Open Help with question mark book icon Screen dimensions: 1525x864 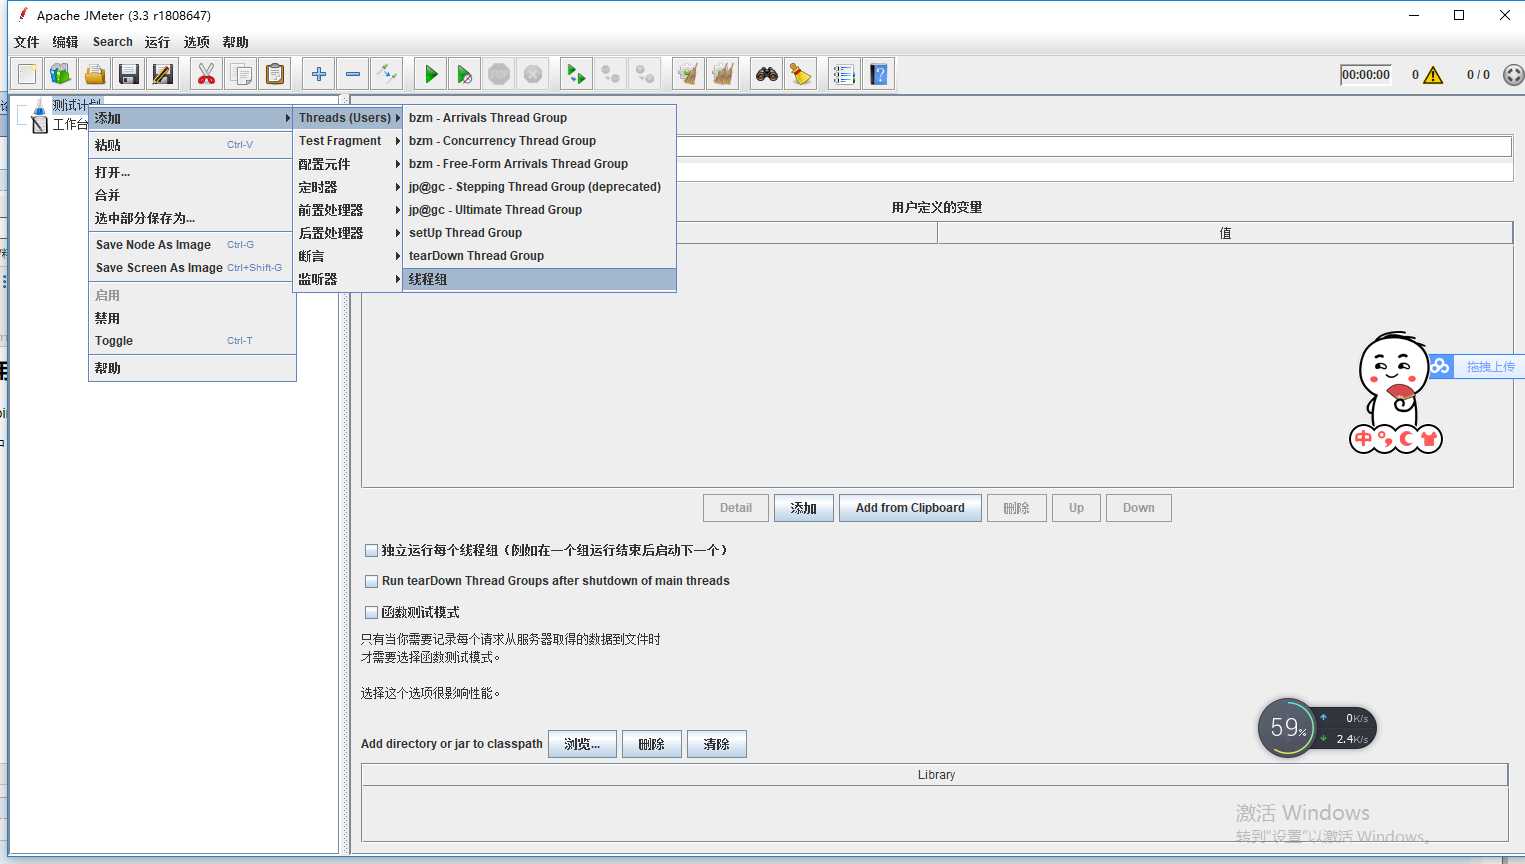pos(879,74)
